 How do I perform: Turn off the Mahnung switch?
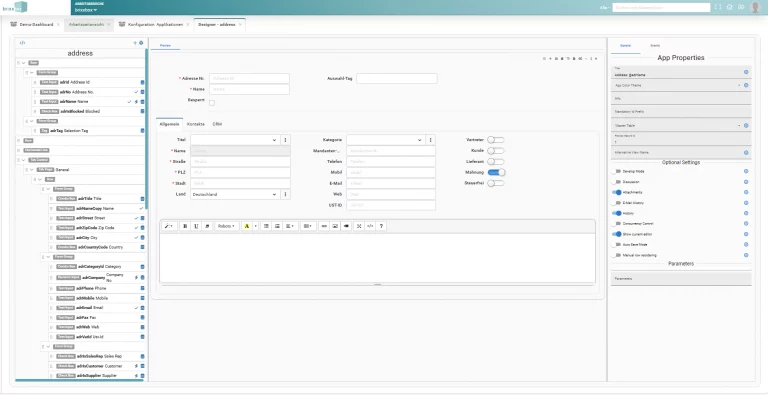tap(496, 173)
